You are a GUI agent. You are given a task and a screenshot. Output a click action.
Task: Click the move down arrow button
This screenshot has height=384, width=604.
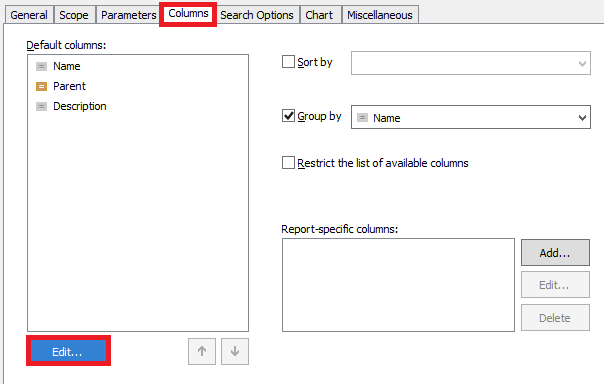[235, 351]
